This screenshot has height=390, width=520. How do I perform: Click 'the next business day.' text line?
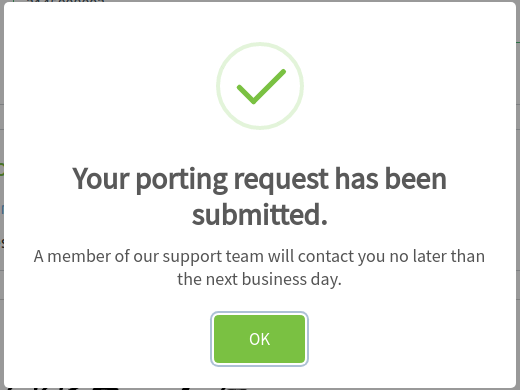click(259, 279)
